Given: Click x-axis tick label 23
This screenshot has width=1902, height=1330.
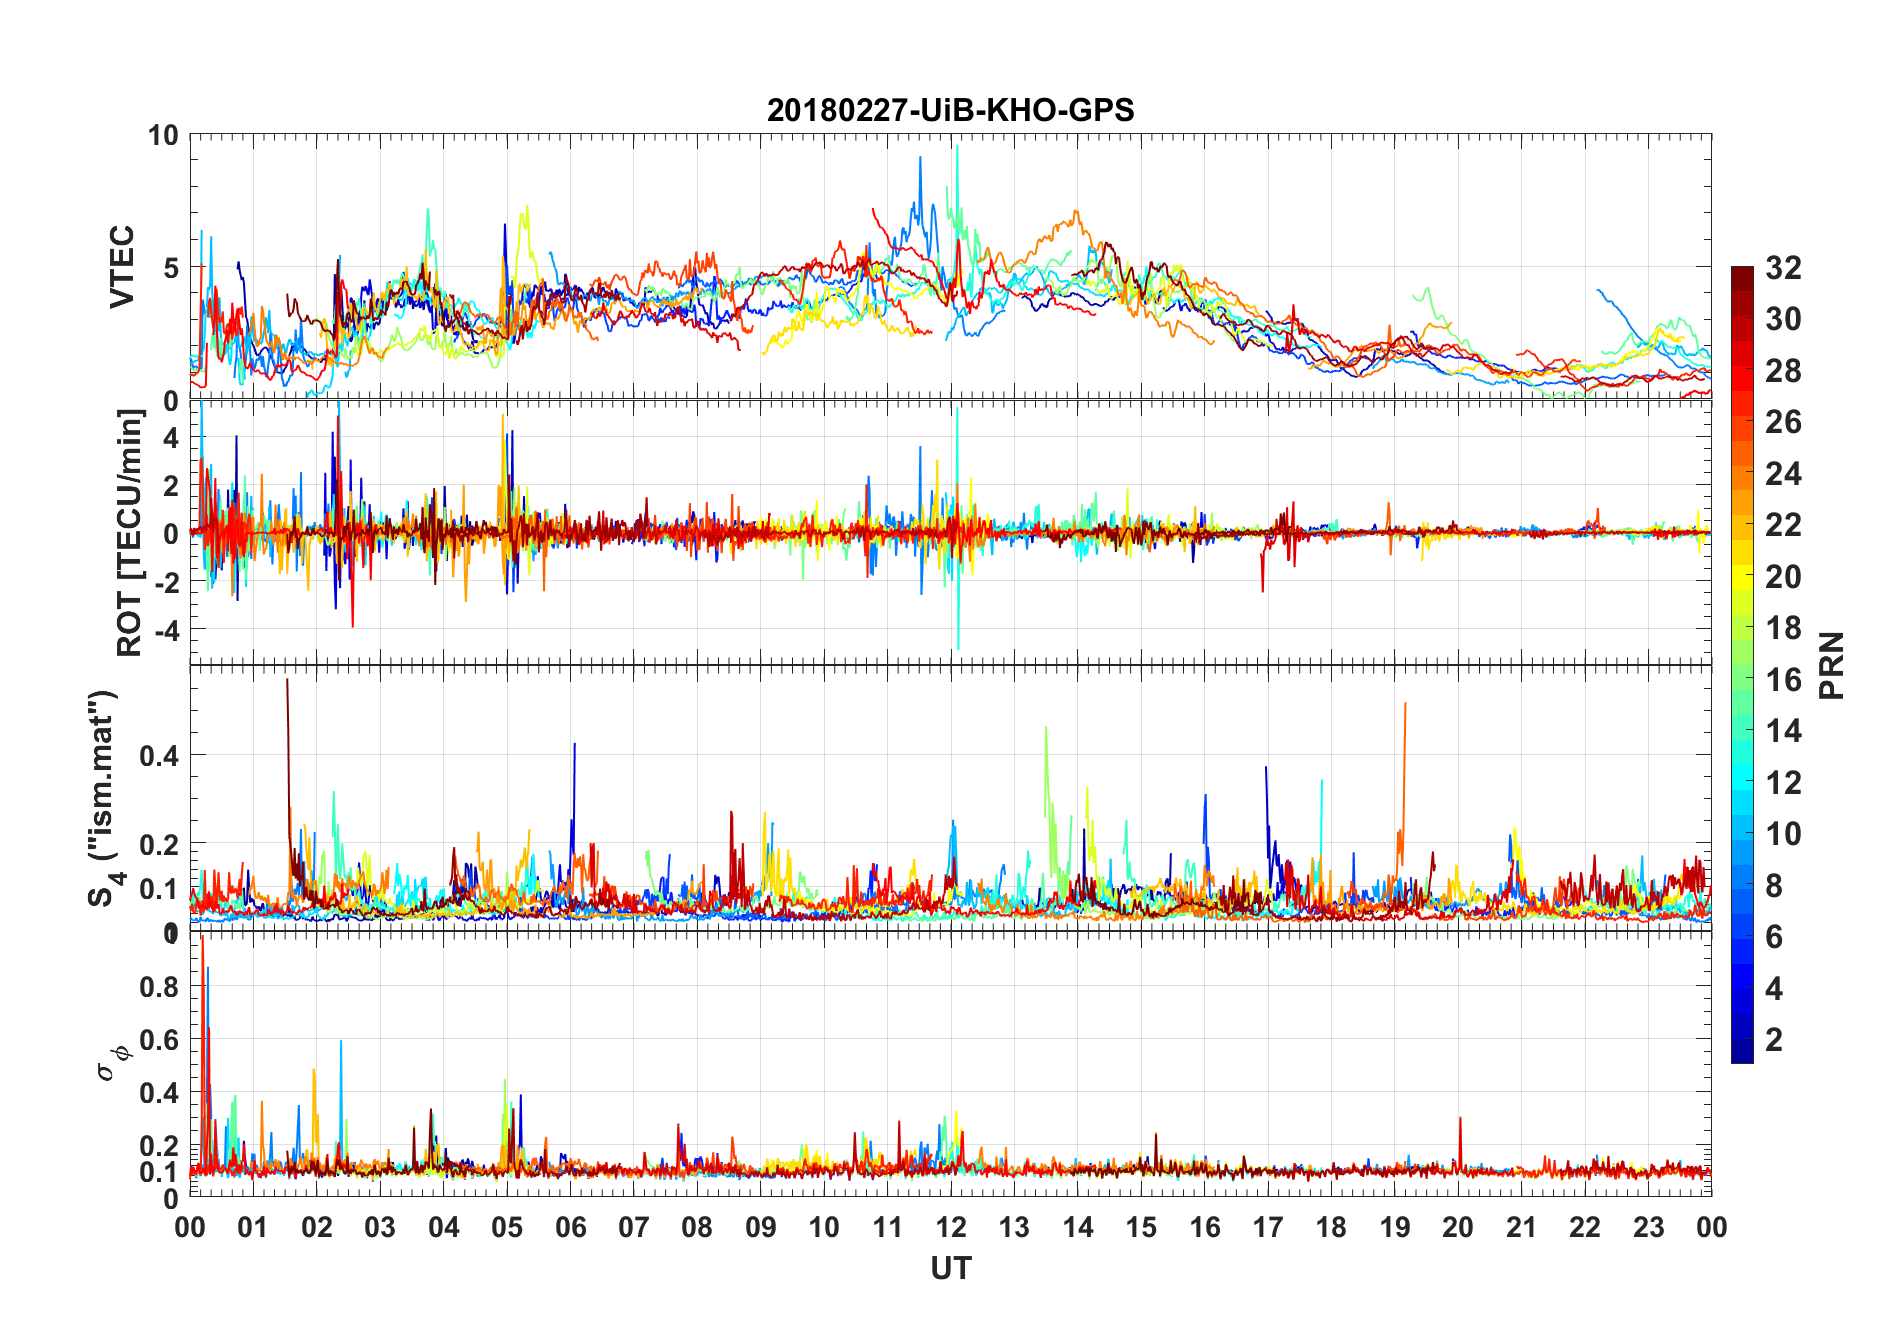Looking at the screenshot, I should pyautogui.click(x=1648, y=1227).
